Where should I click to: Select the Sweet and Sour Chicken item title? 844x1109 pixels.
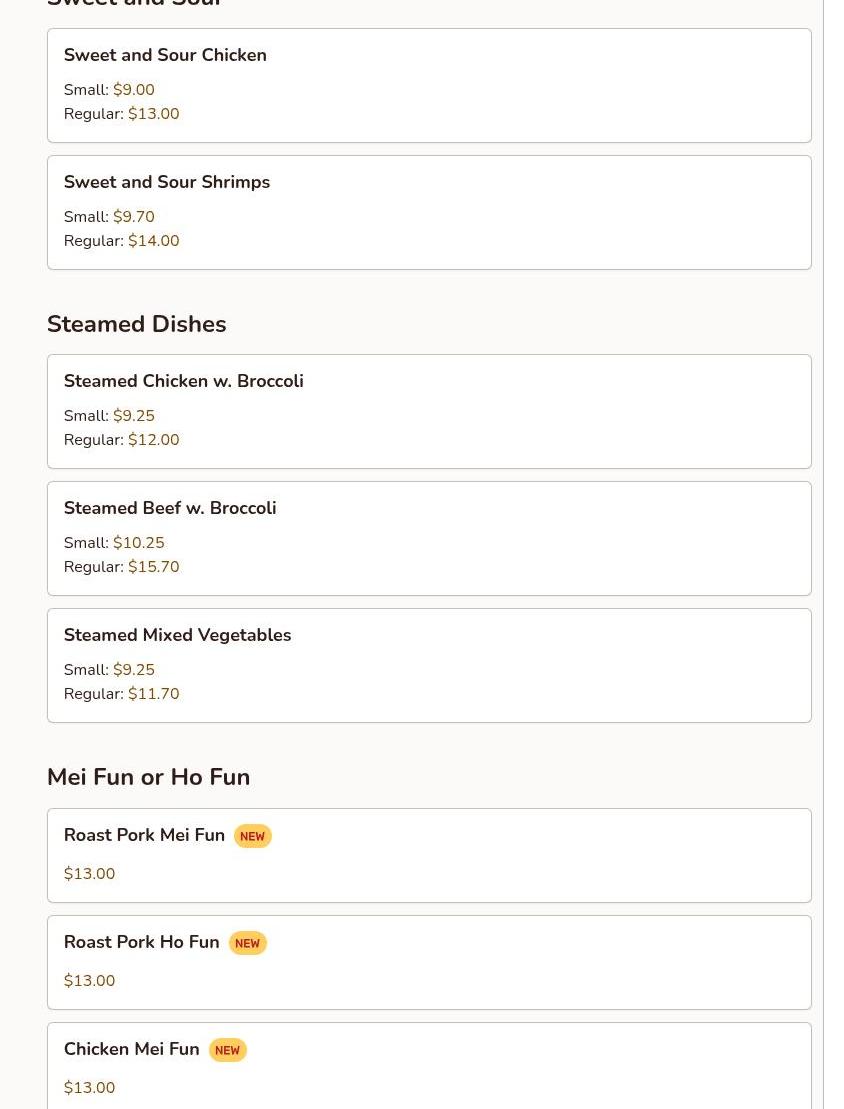click(x=165, y=55)
